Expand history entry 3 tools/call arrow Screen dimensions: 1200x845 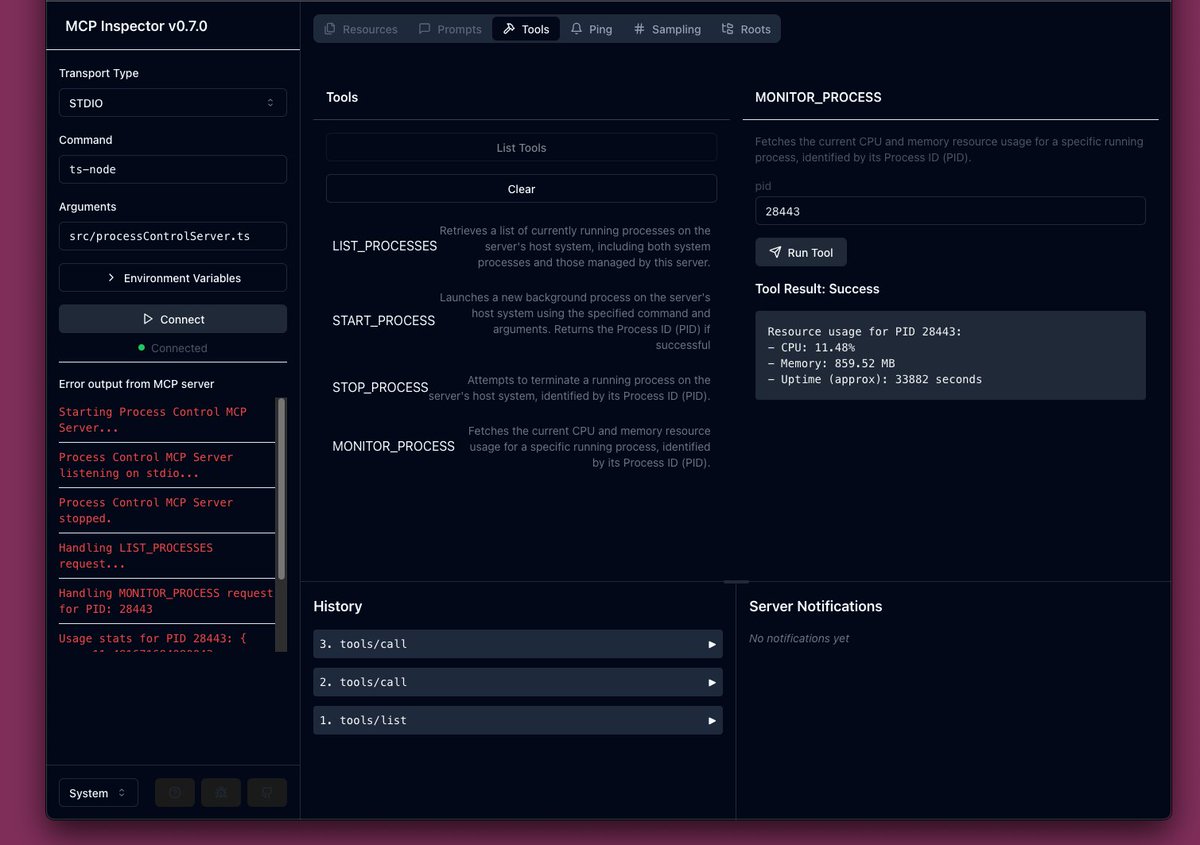(712, 644)
